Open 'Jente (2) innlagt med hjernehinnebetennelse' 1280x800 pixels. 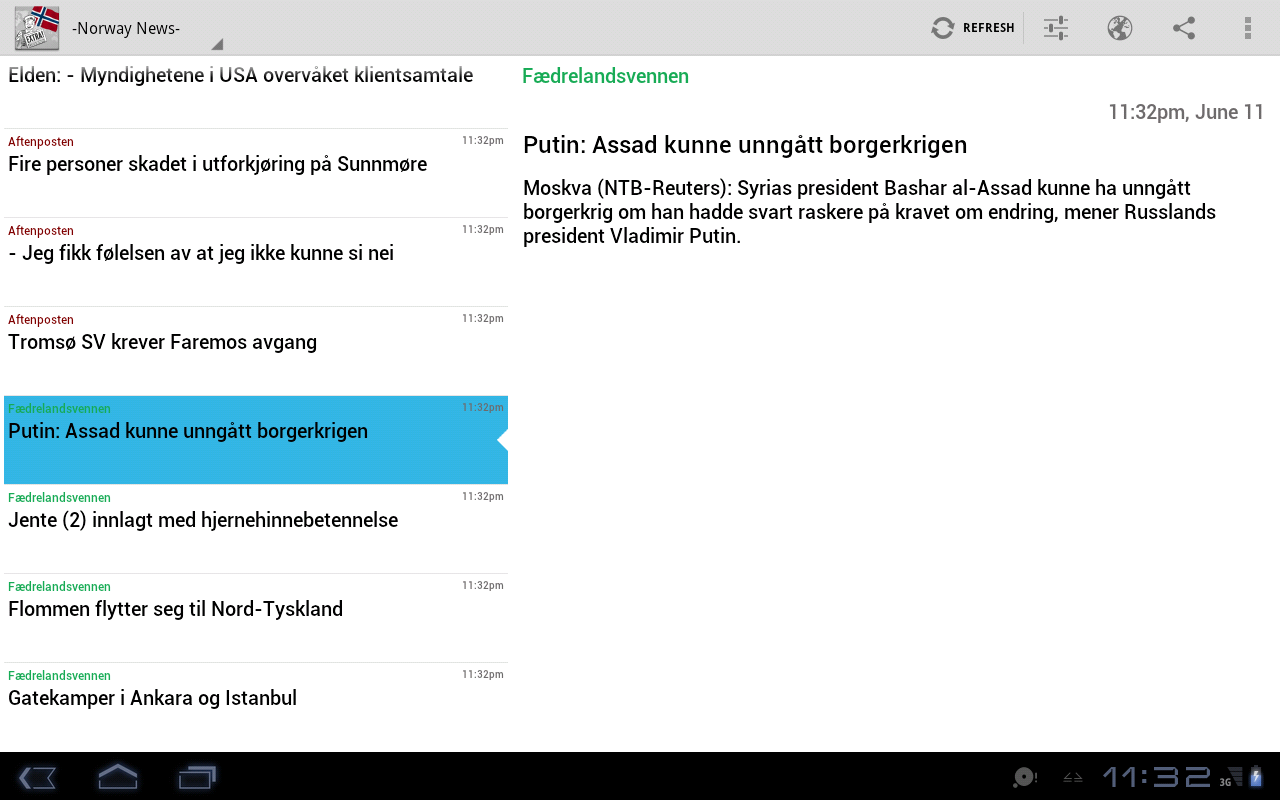256,529
